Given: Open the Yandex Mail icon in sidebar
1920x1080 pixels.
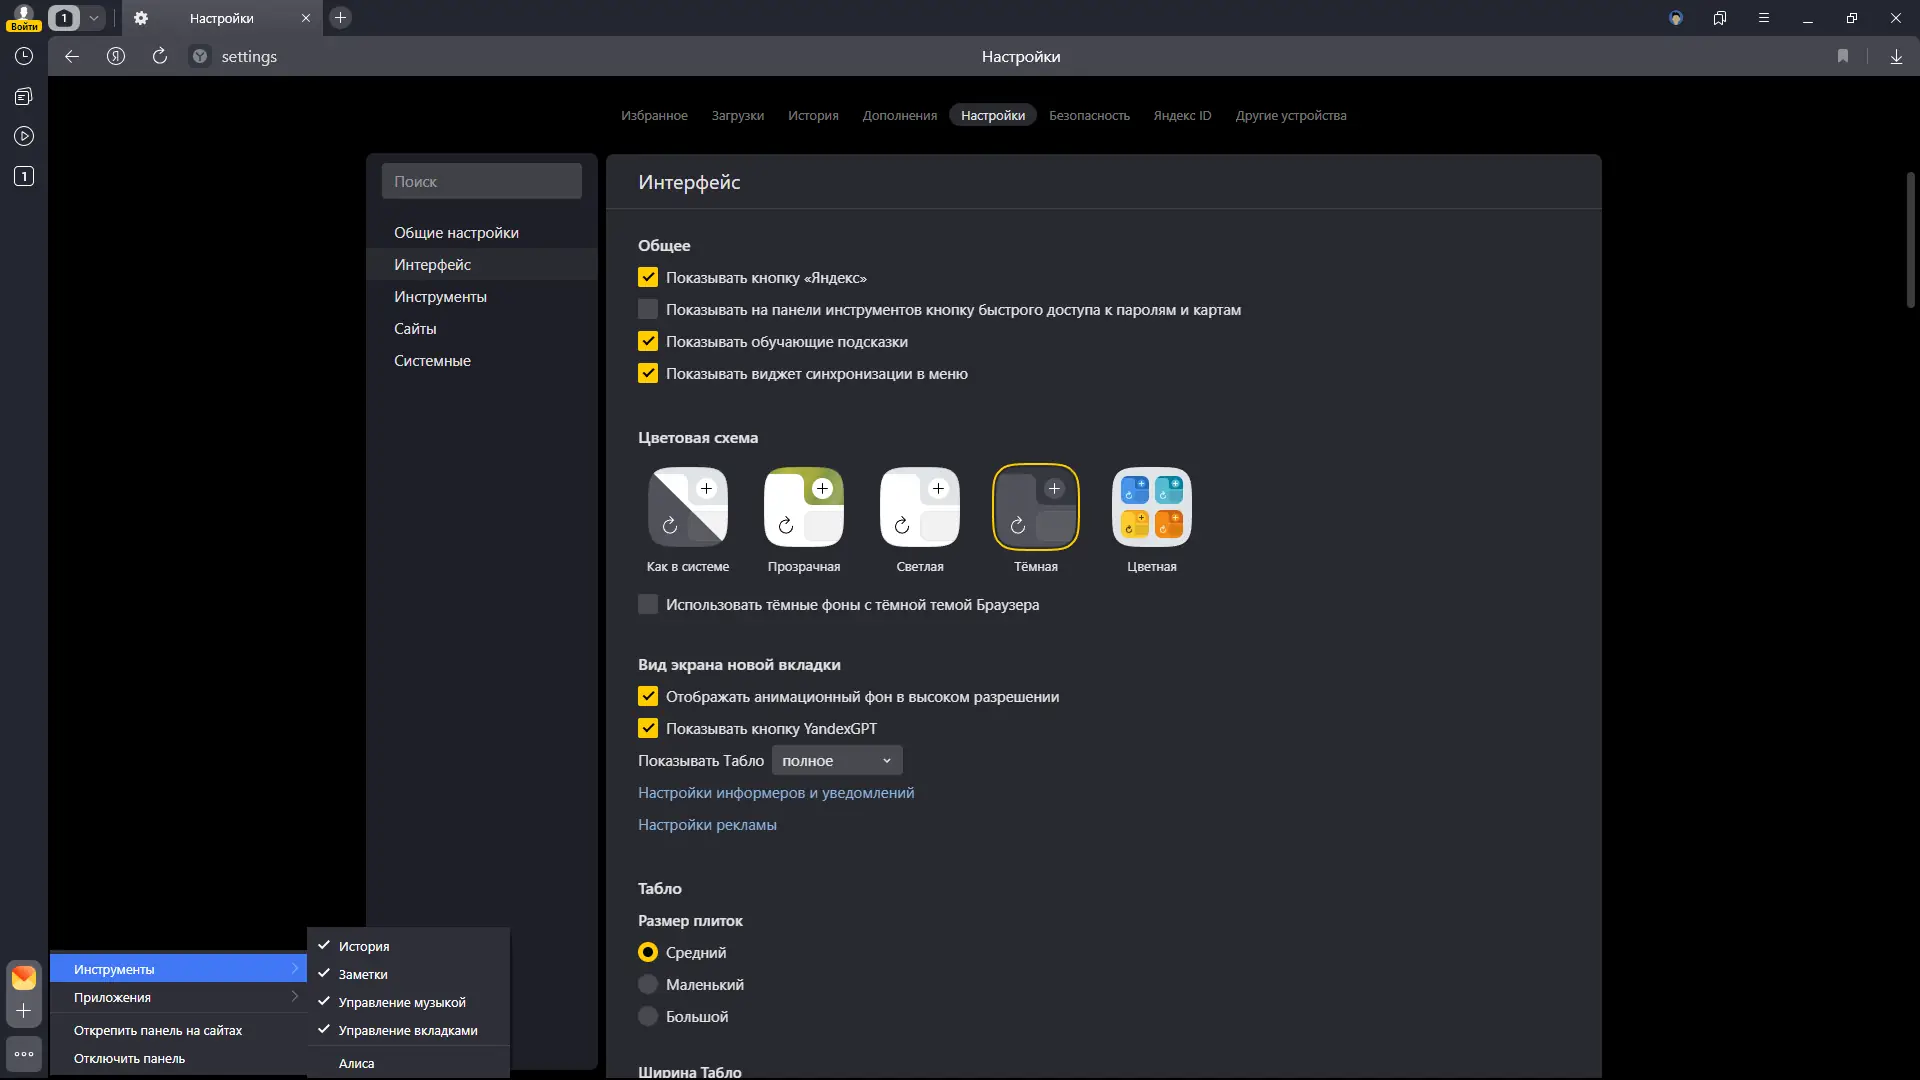Looking at the screenshot, I should (24, 977).
